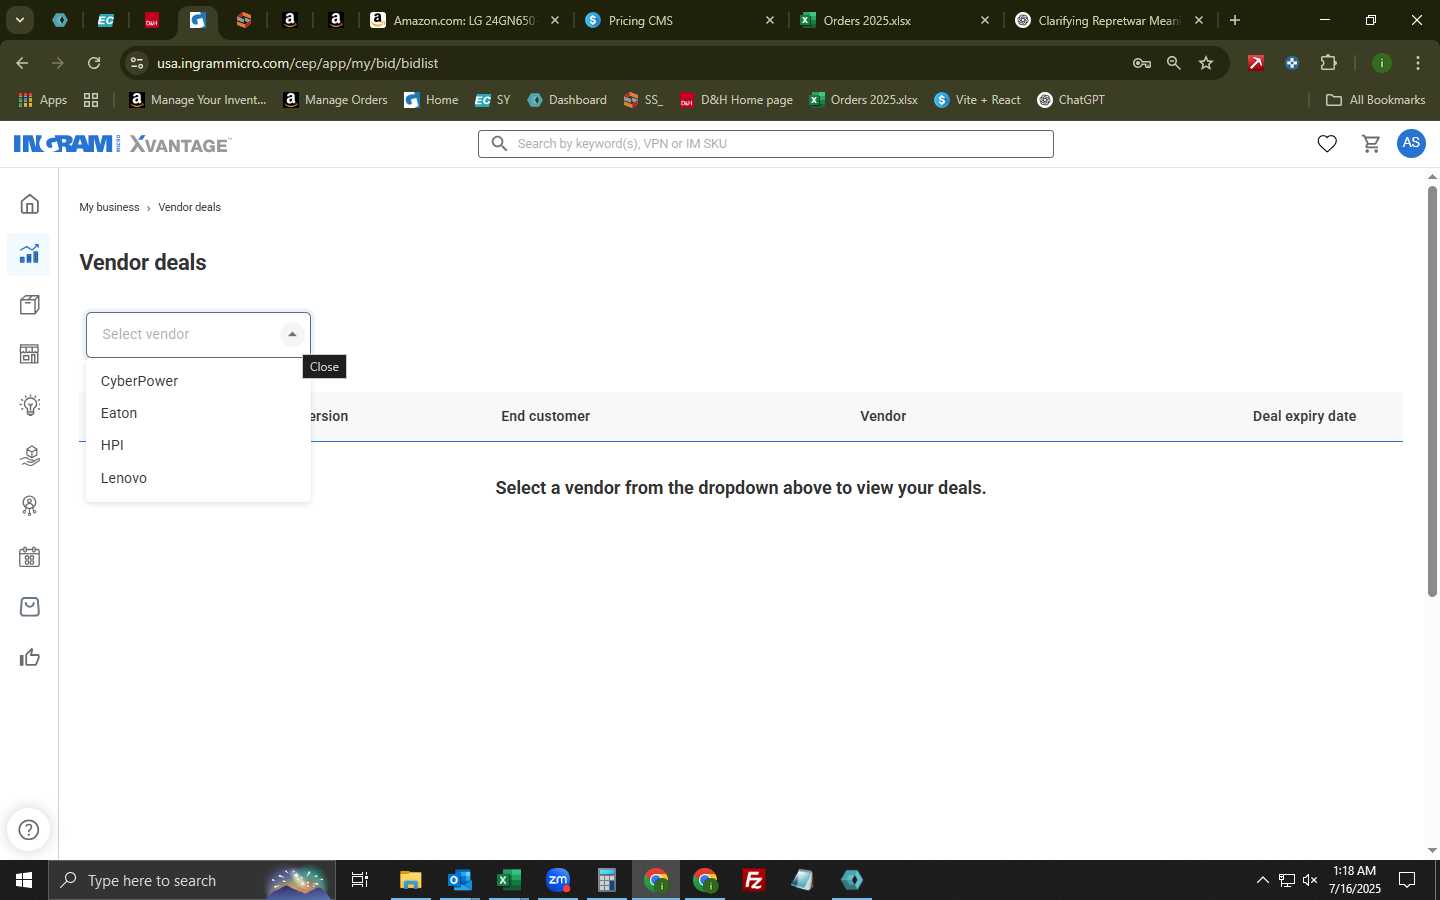Screen dimensions: 1440x900
Task: Open the Chrome three-dot menu
Action: pos(1417,63)
